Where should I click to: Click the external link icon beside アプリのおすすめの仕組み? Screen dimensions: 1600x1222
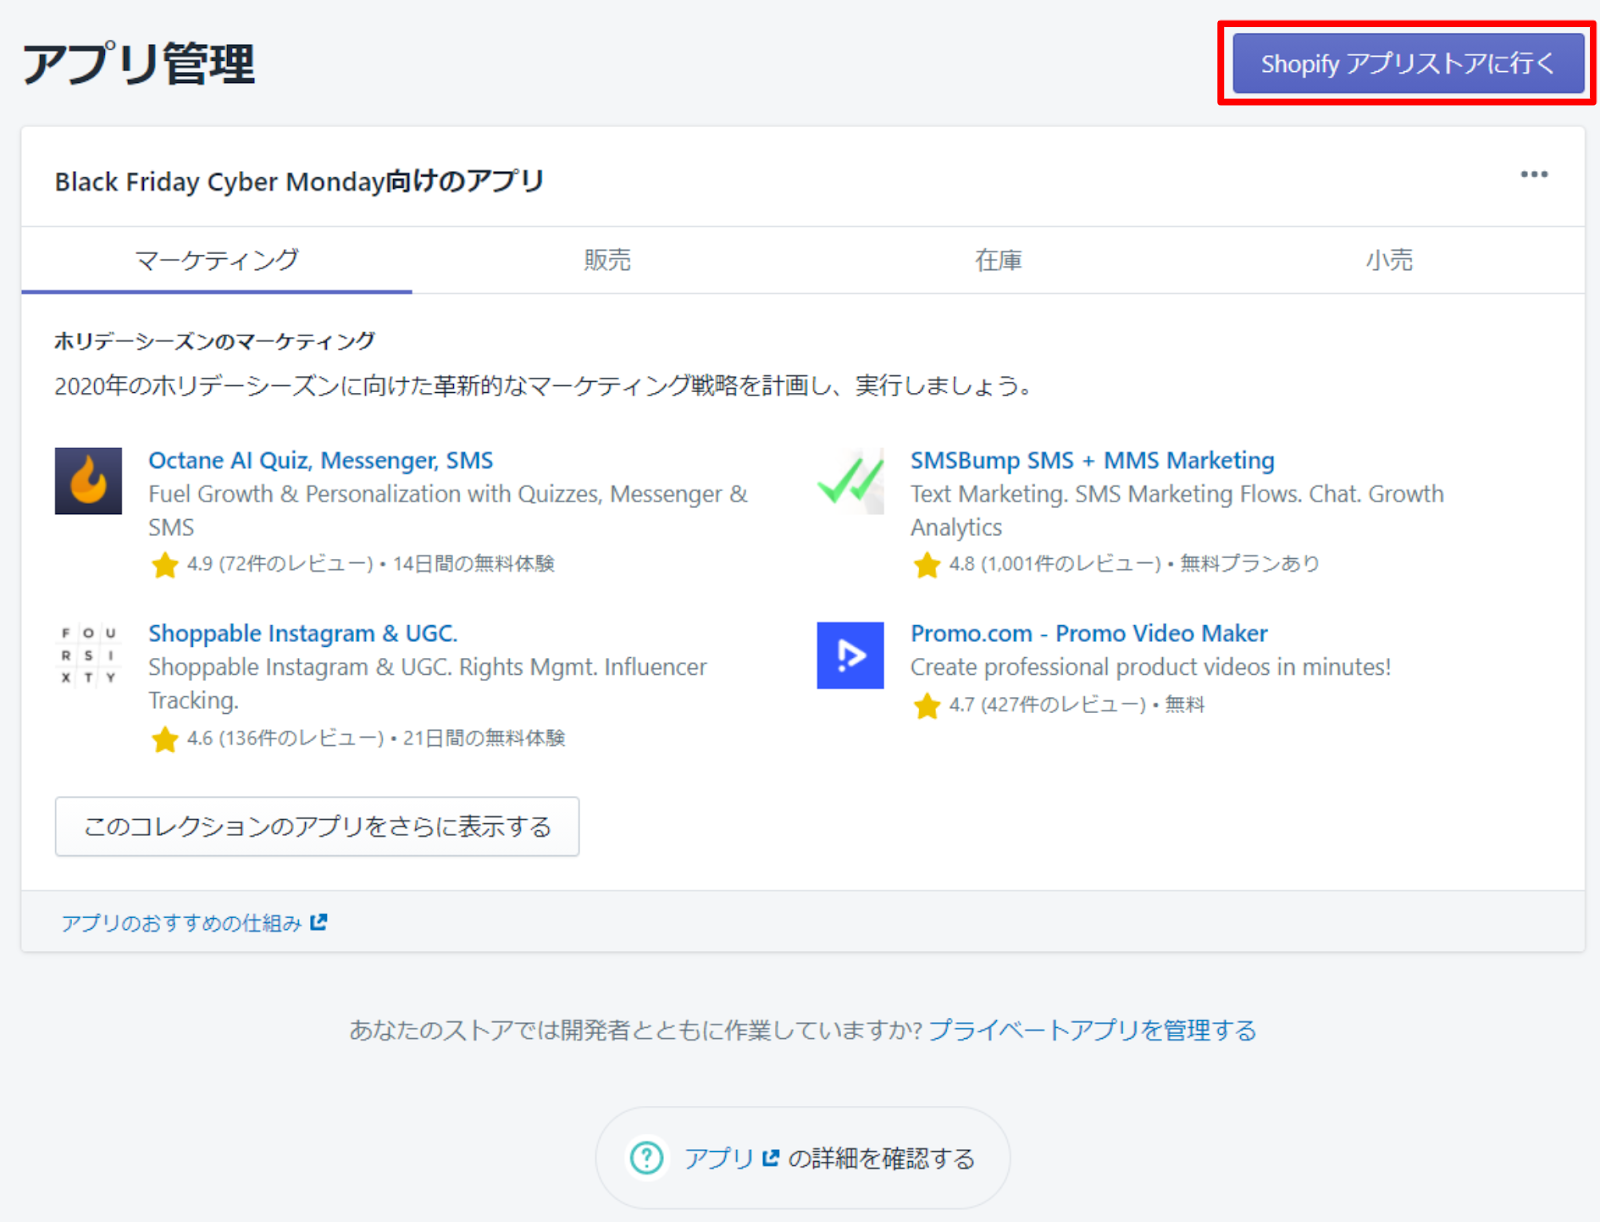coord(318,922)
